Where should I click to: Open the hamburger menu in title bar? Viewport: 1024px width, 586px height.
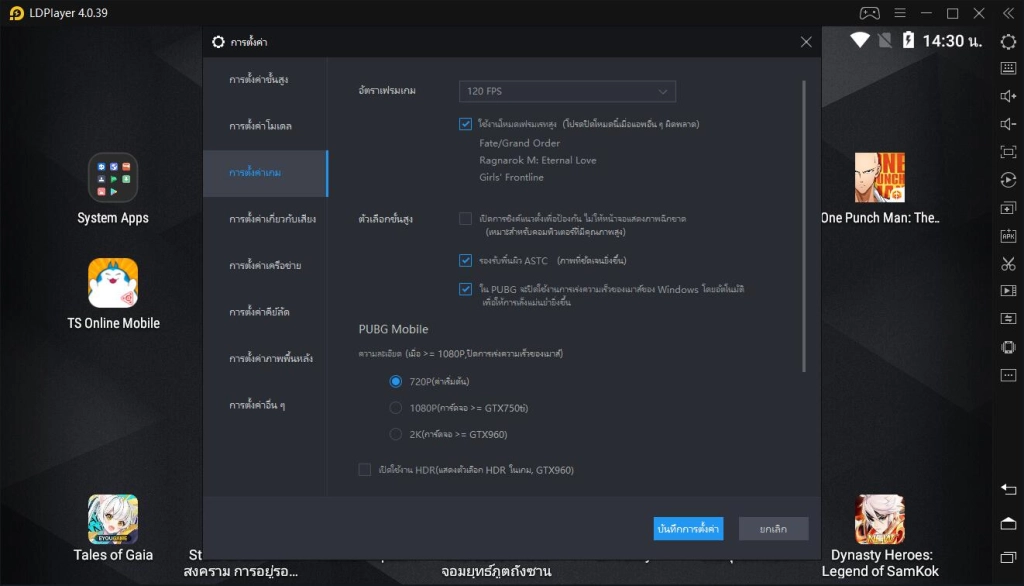900,13
